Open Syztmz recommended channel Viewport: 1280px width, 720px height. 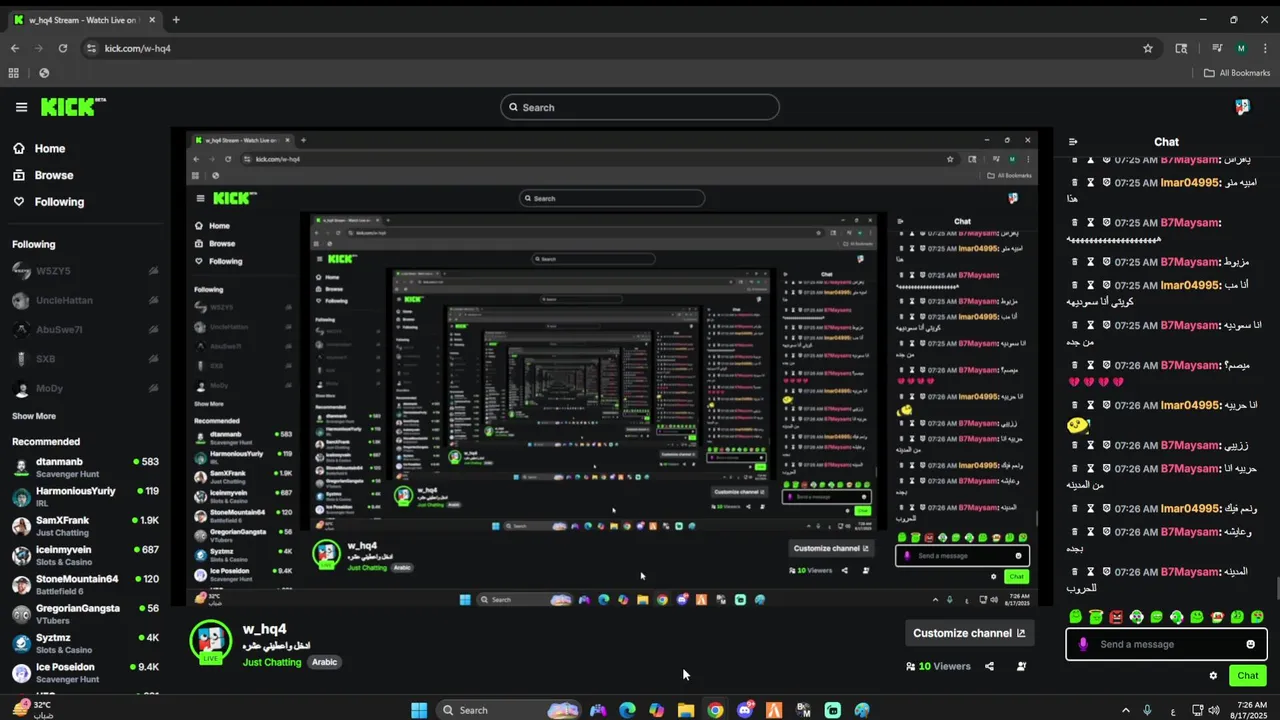click(85, 643)
